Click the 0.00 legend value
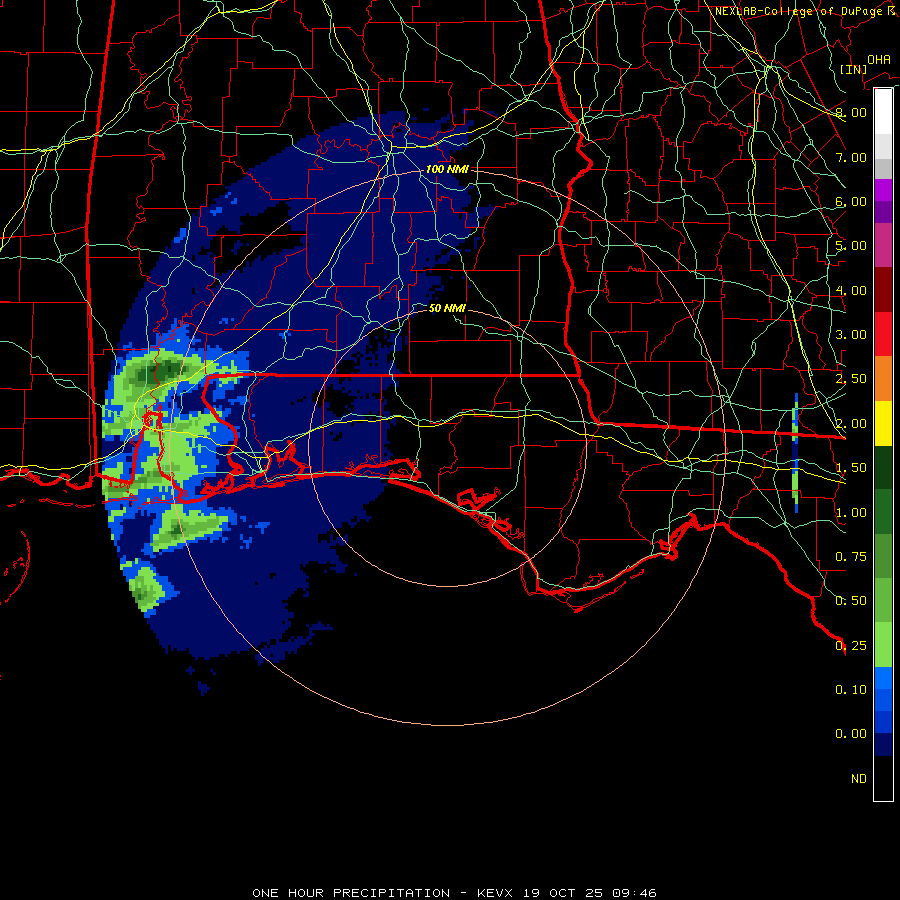The image size is (900, 900). [851, 734]
